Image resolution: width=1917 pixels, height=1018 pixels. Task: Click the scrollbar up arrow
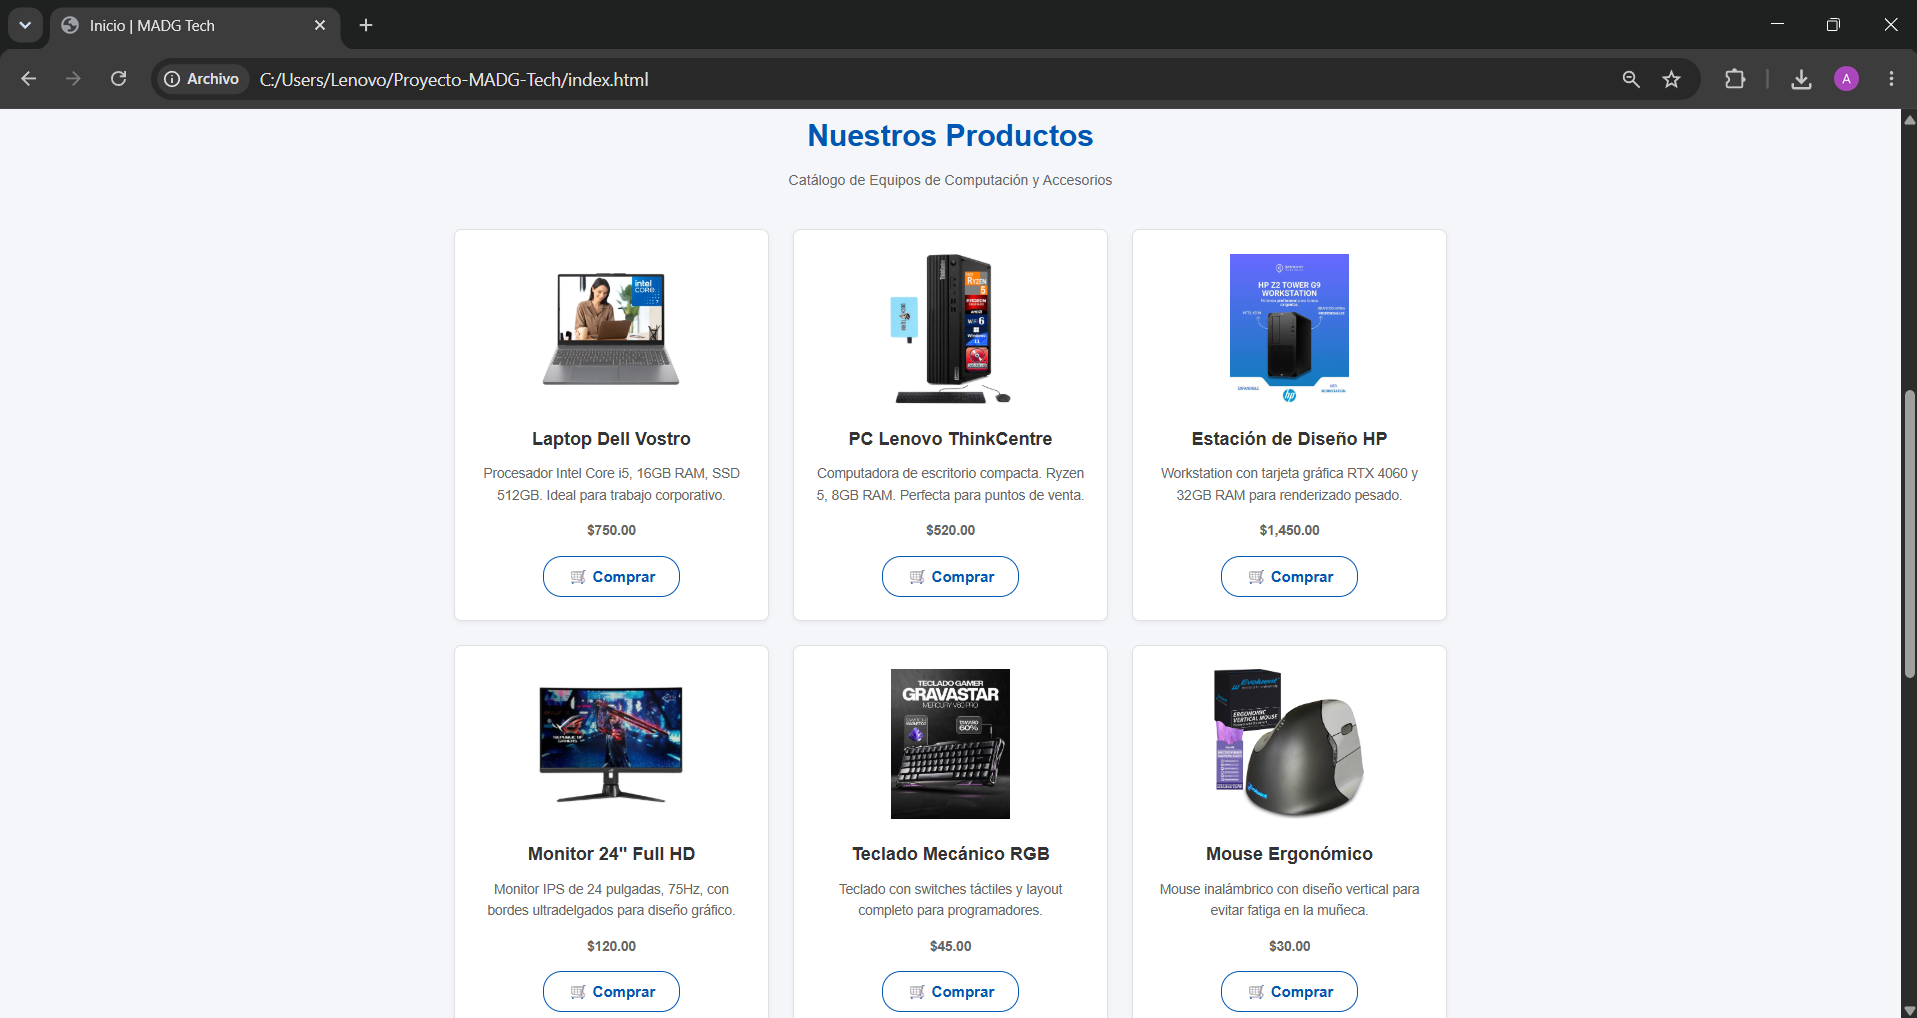click(1909, 119)
